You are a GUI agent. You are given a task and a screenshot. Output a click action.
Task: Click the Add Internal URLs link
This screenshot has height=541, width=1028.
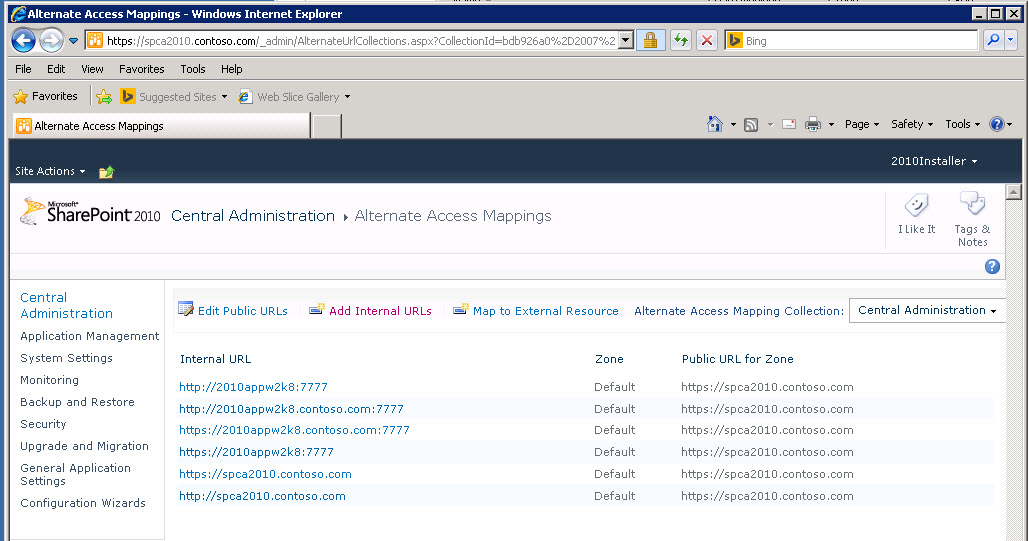(x=370, y=310)
